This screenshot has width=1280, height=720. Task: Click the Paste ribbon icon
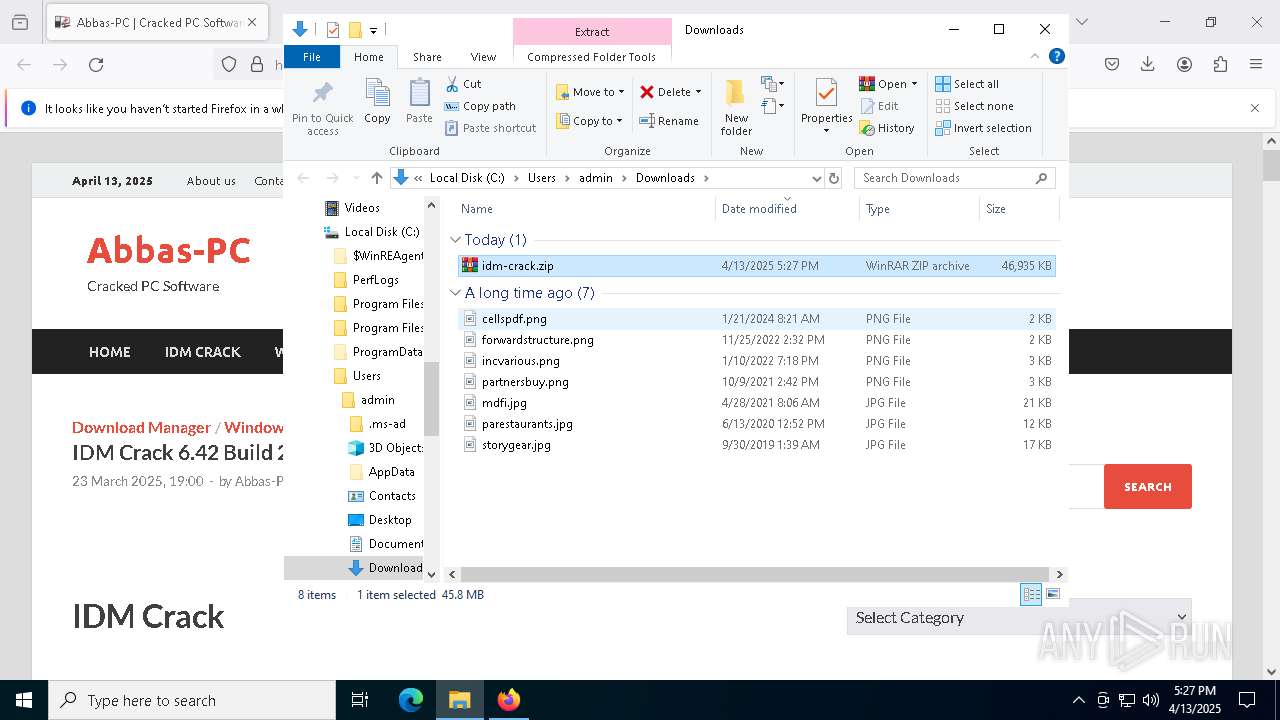pyautogui.click(x=419, y=101)
